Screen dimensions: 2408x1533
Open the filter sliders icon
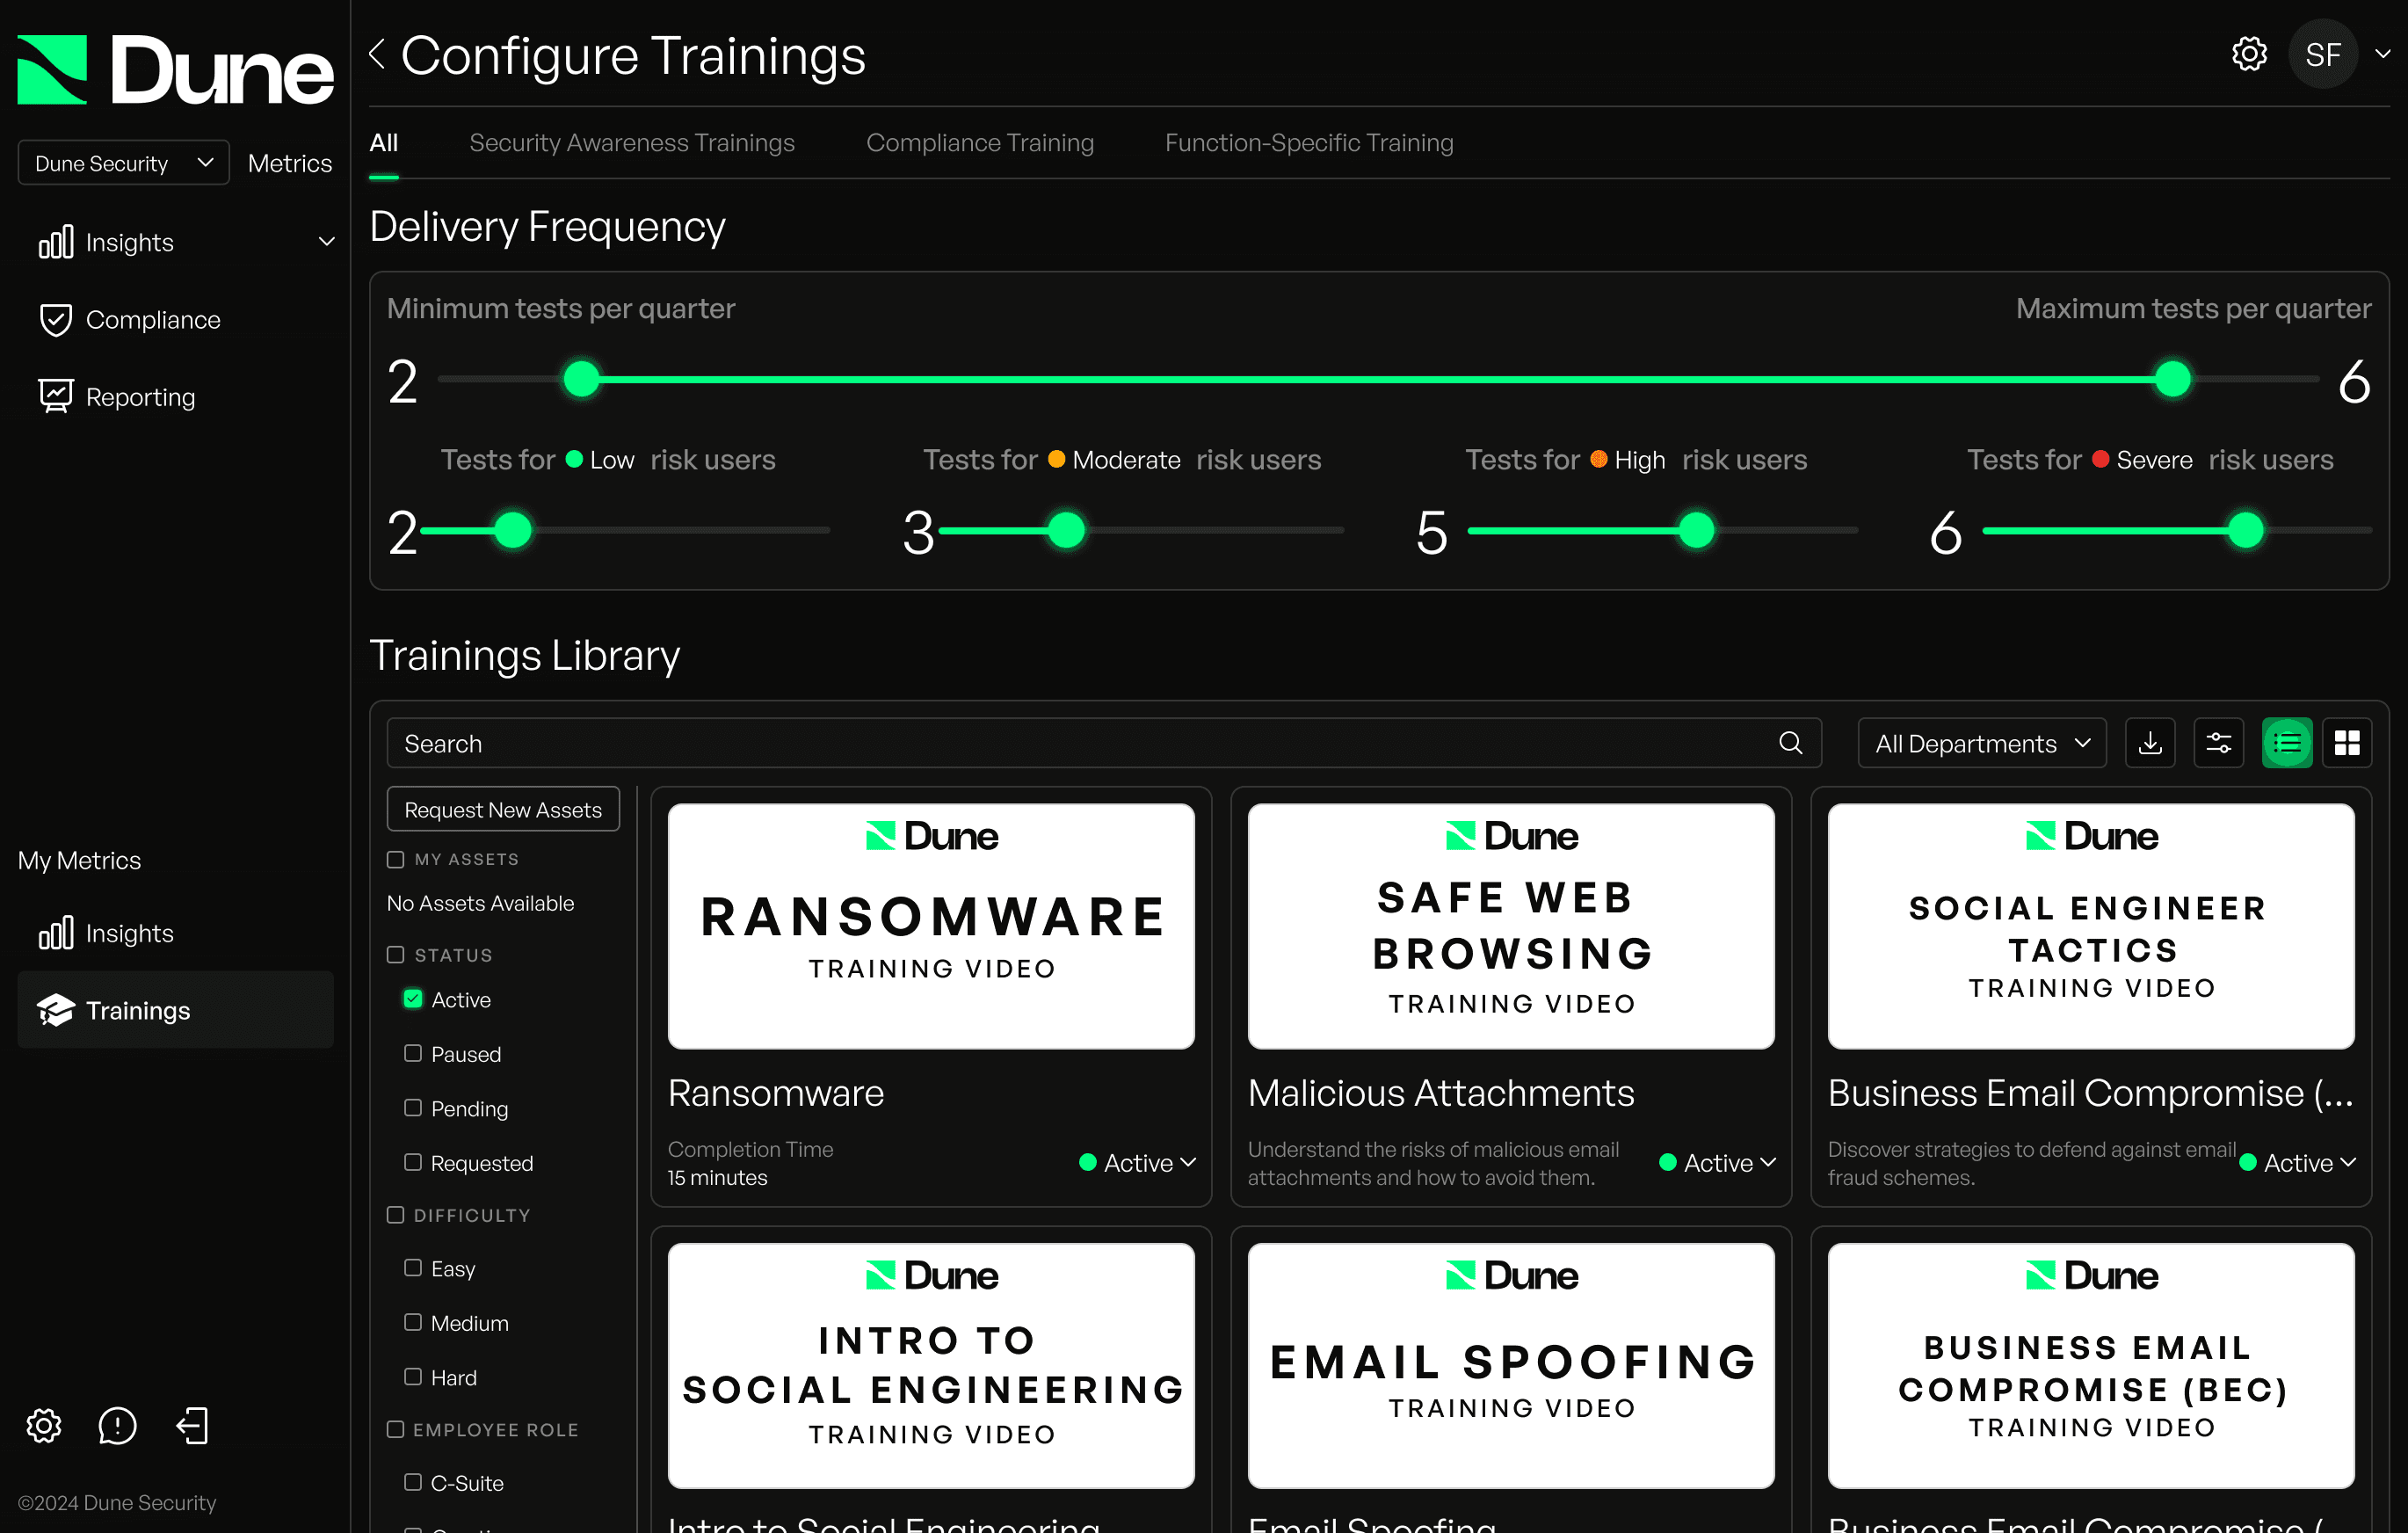2218,743
